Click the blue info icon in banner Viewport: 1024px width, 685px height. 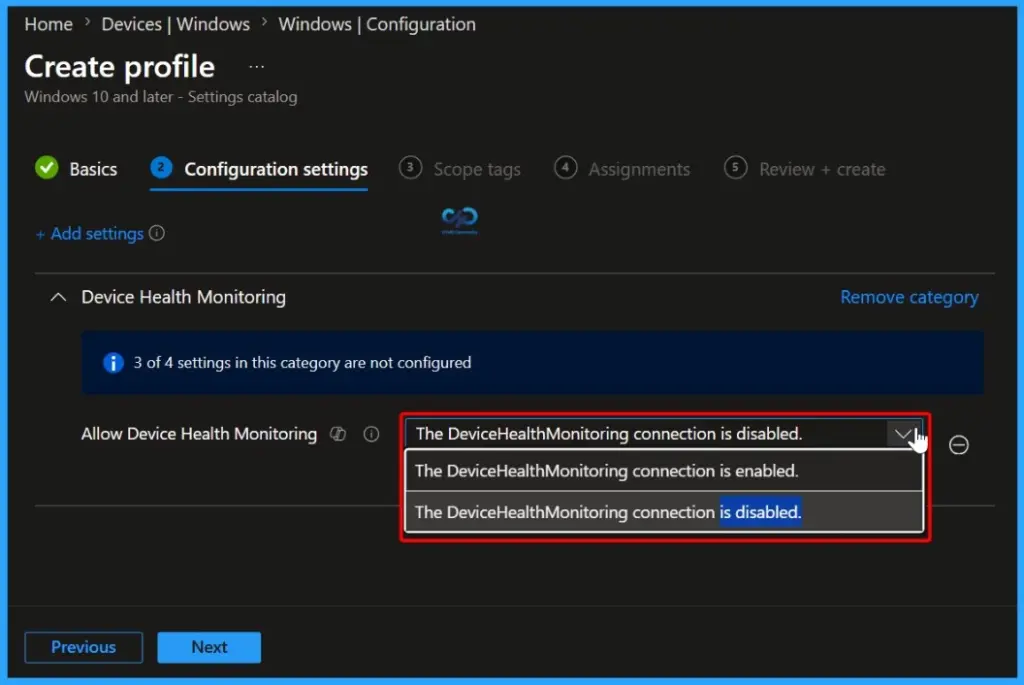point(113,362)
